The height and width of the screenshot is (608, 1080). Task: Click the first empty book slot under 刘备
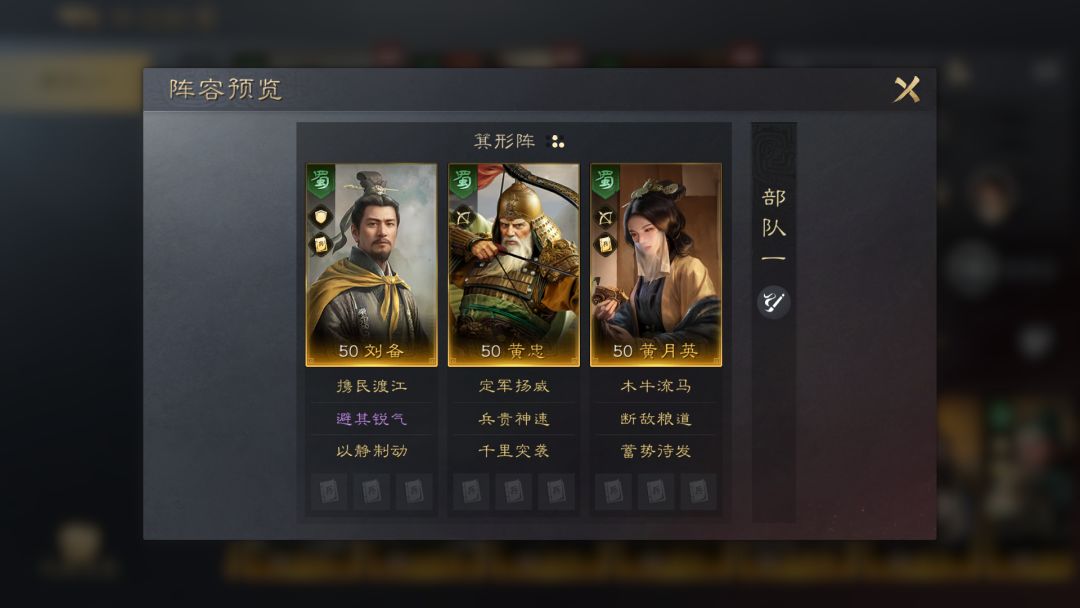[329, 492]
